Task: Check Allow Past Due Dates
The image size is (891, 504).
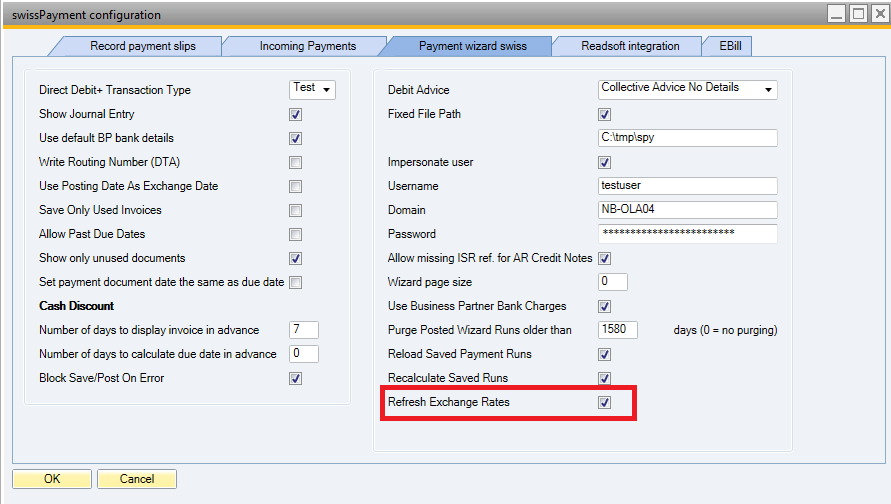Action: 295,234
